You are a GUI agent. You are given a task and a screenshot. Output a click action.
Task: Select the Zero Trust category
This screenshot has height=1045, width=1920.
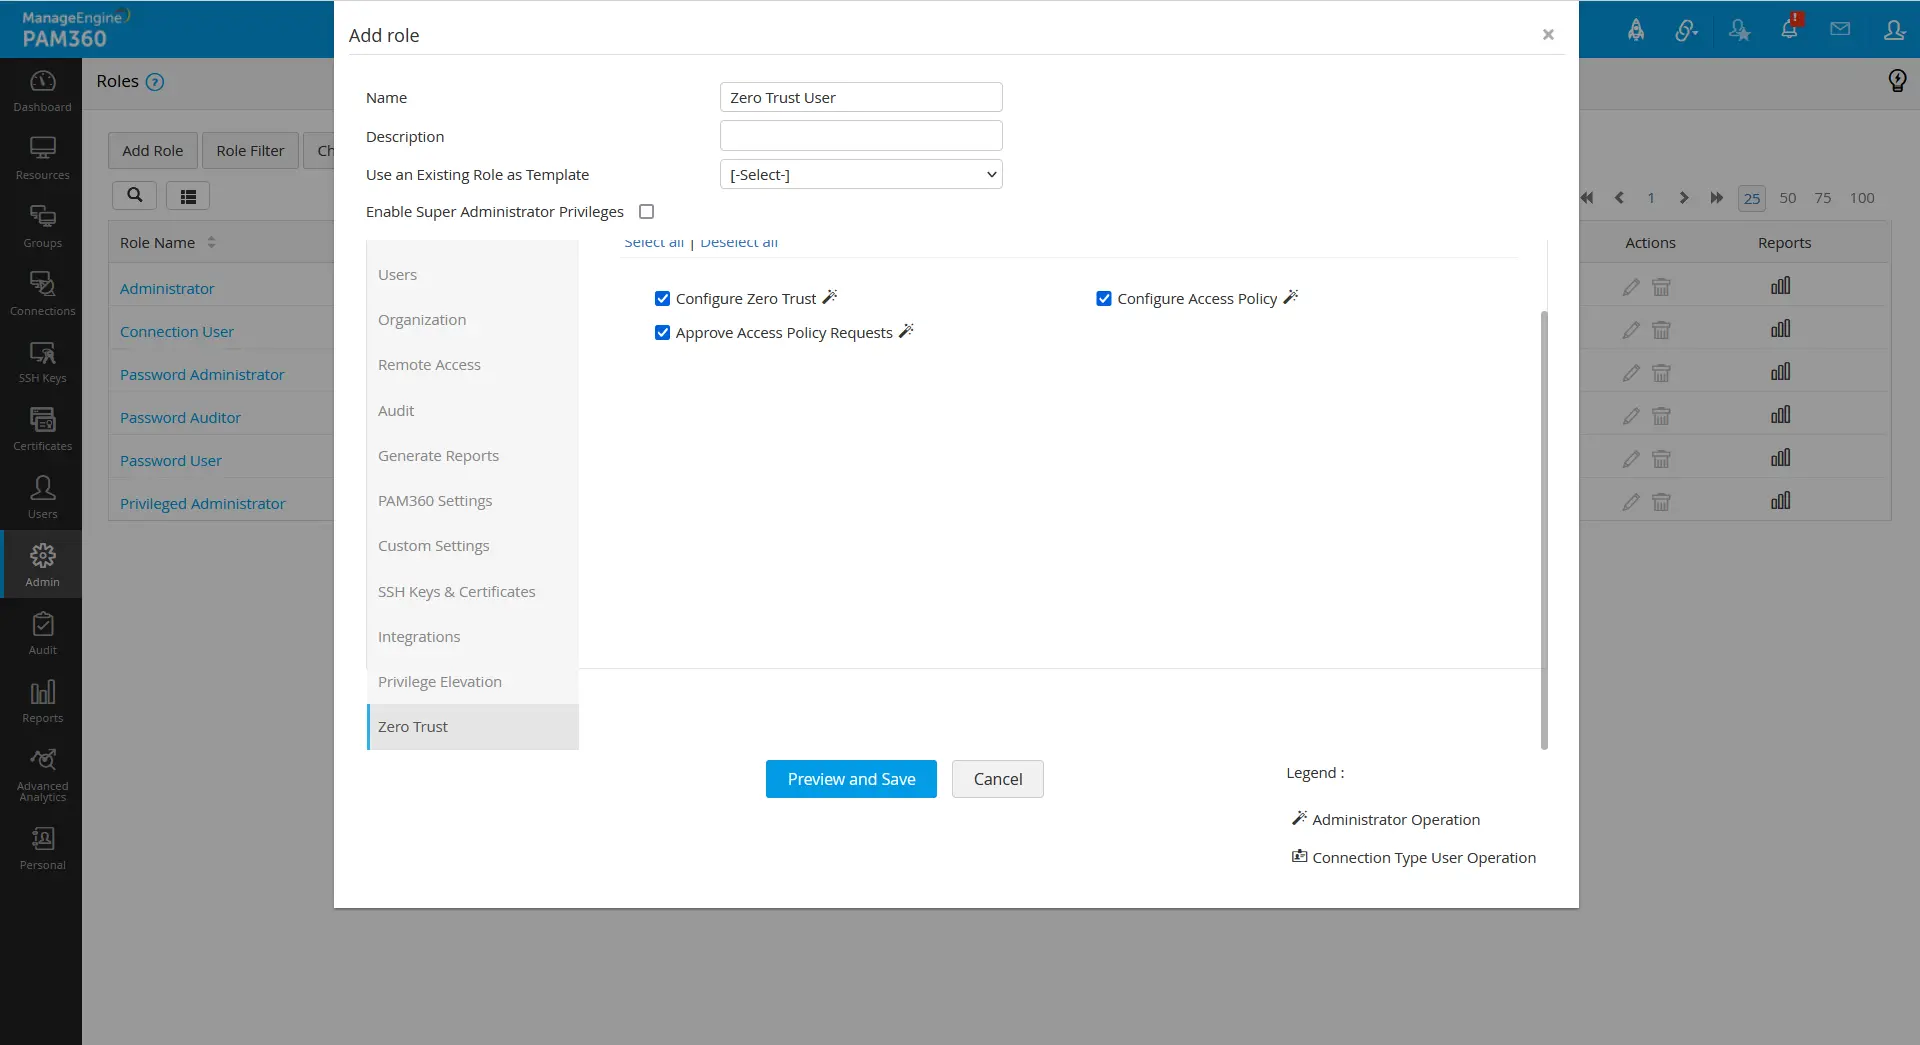click(473, 727)
